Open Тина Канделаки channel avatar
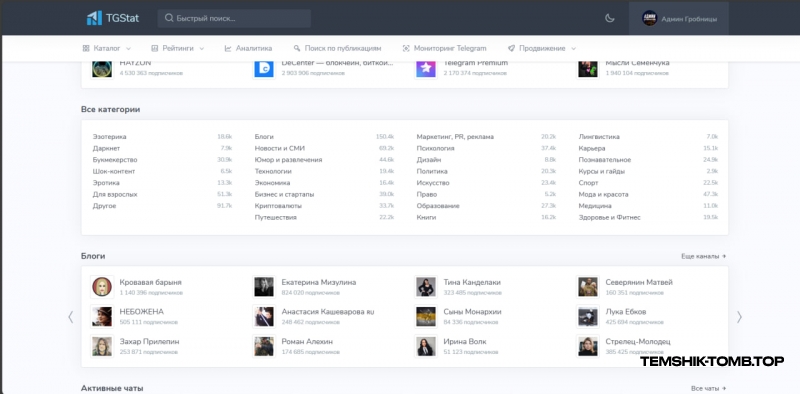800x394 pixels. coord(426,287)
